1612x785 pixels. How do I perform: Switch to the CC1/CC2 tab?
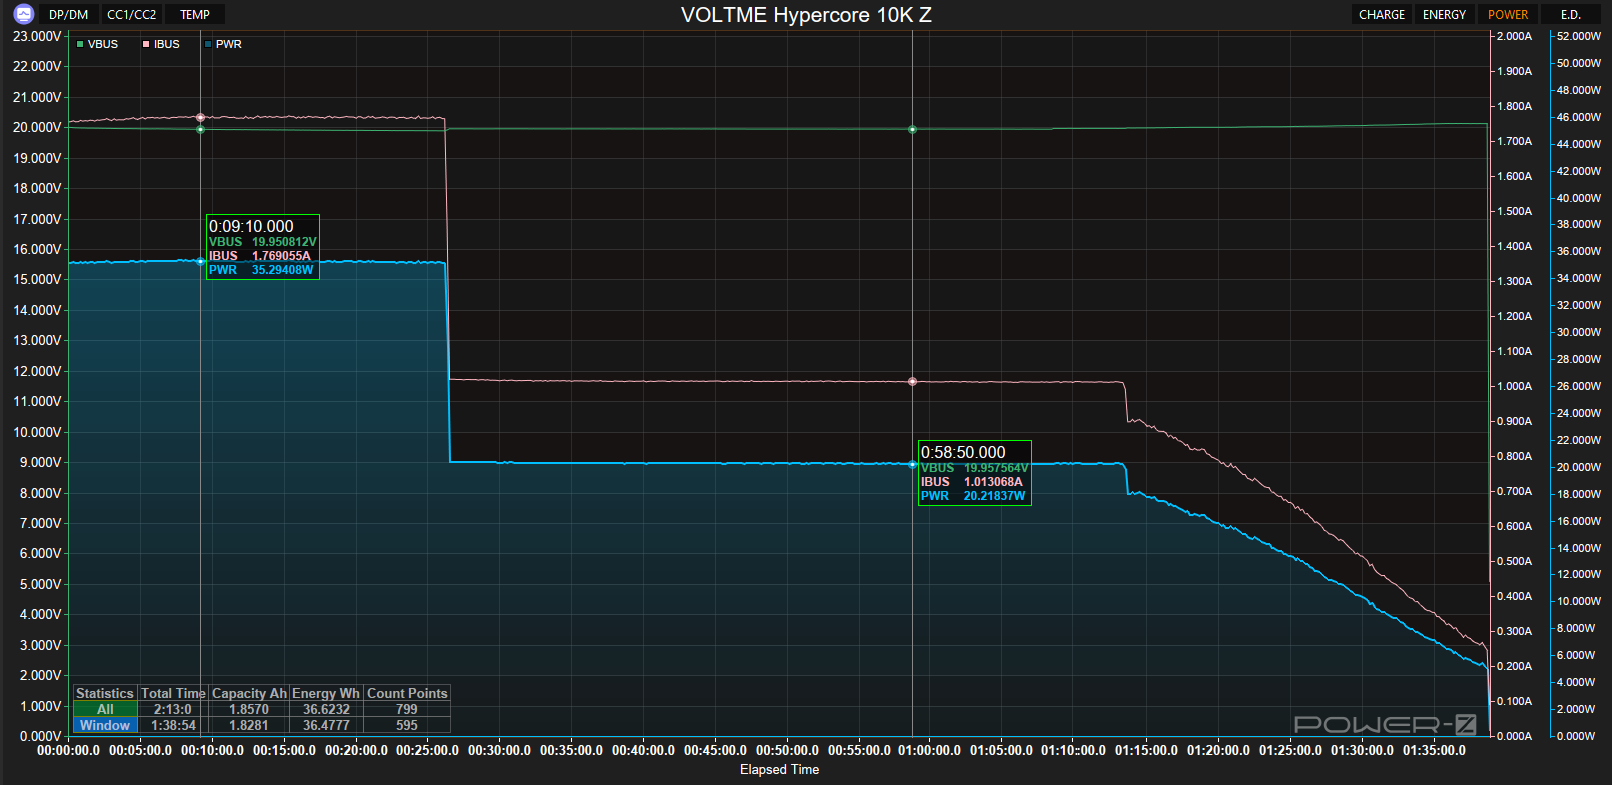point(131,14)
